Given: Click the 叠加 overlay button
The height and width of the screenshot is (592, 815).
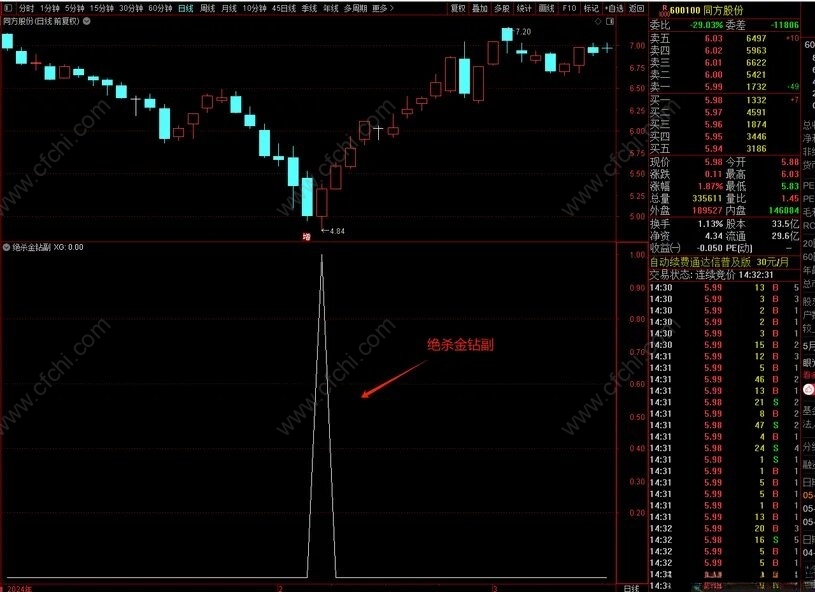Looking at the screenshot, I should 480,8.
